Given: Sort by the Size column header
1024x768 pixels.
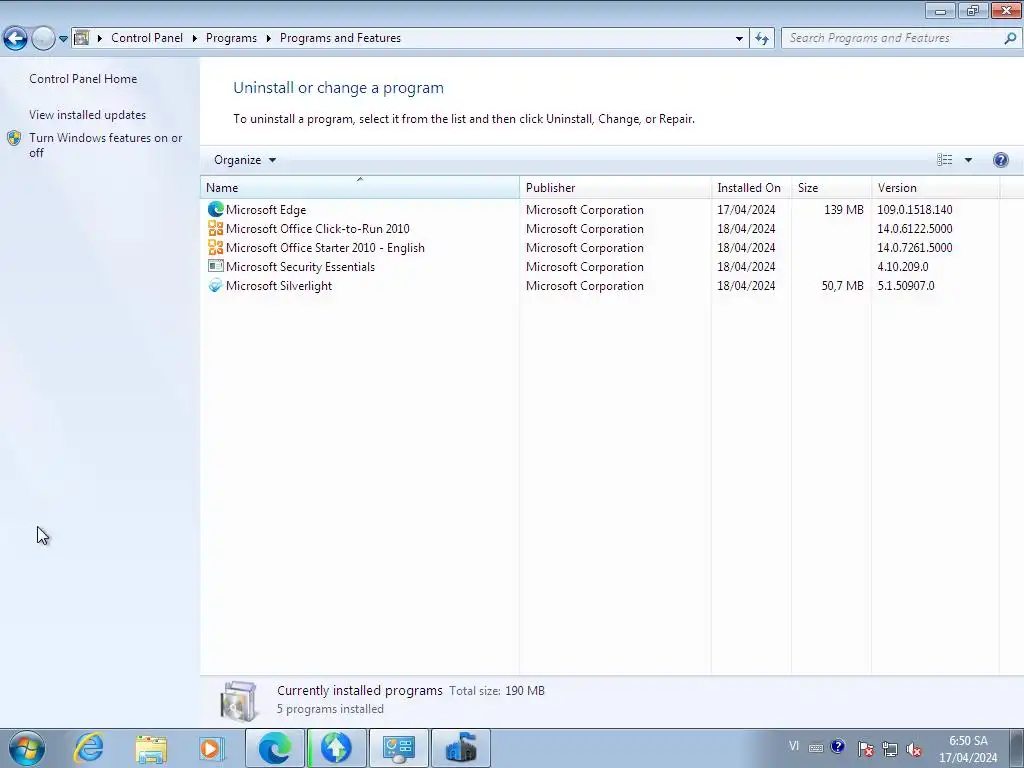Looking at the screenshot, I should 831,187.
